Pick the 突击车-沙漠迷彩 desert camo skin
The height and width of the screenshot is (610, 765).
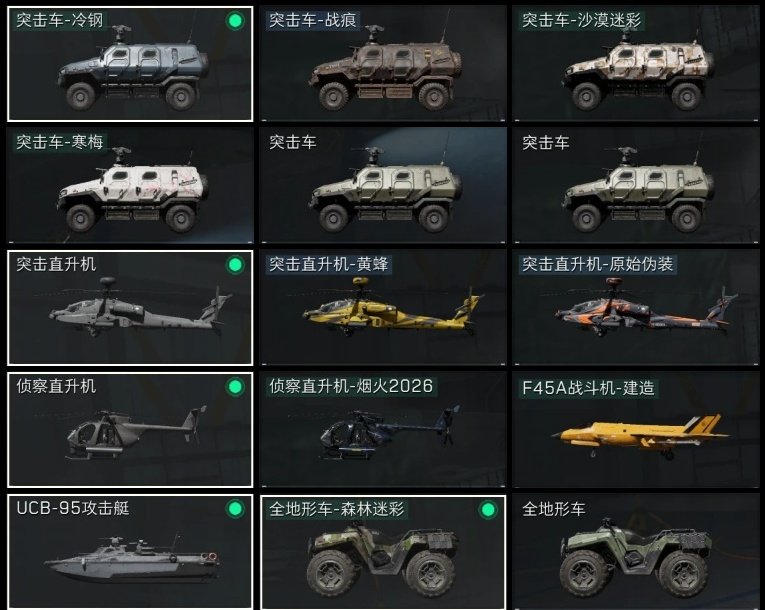click(636, 64)
